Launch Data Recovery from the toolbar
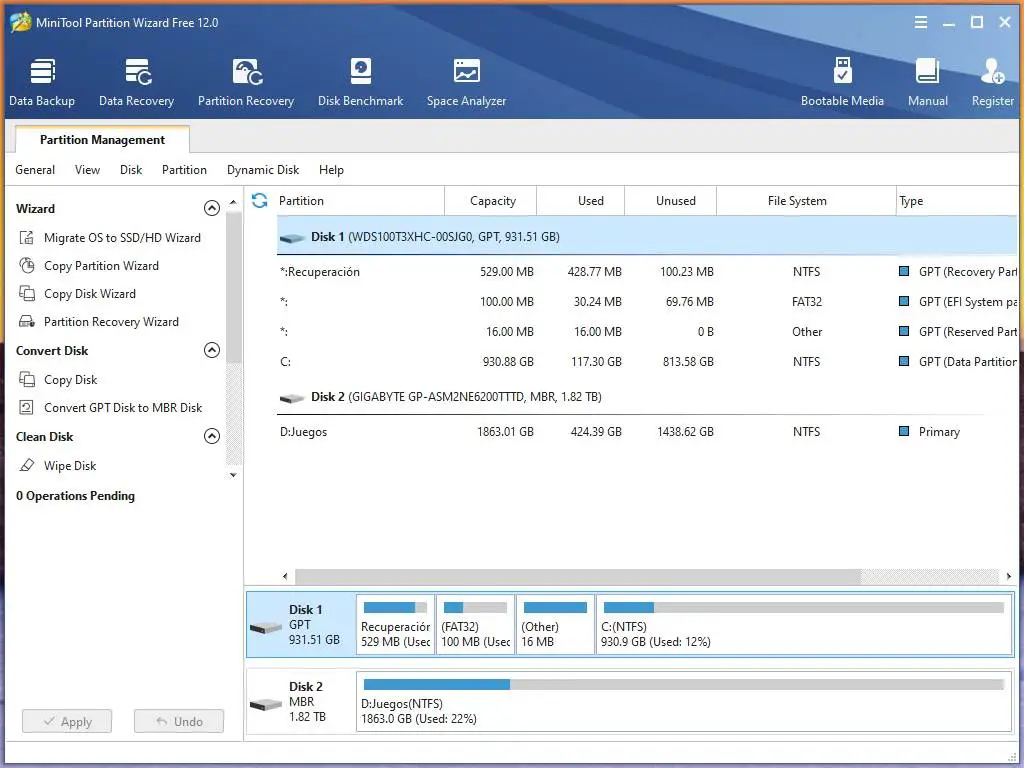Screen dimensions: 1024x768 point(136,82)
